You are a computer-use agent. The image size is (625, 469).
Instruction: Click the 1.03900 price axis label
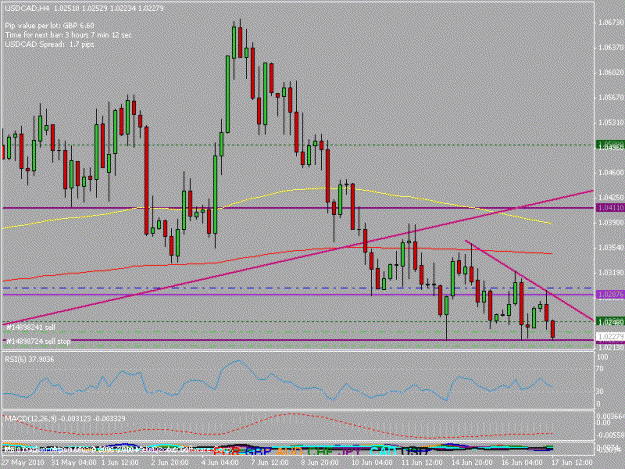click(x=611, y=222)
